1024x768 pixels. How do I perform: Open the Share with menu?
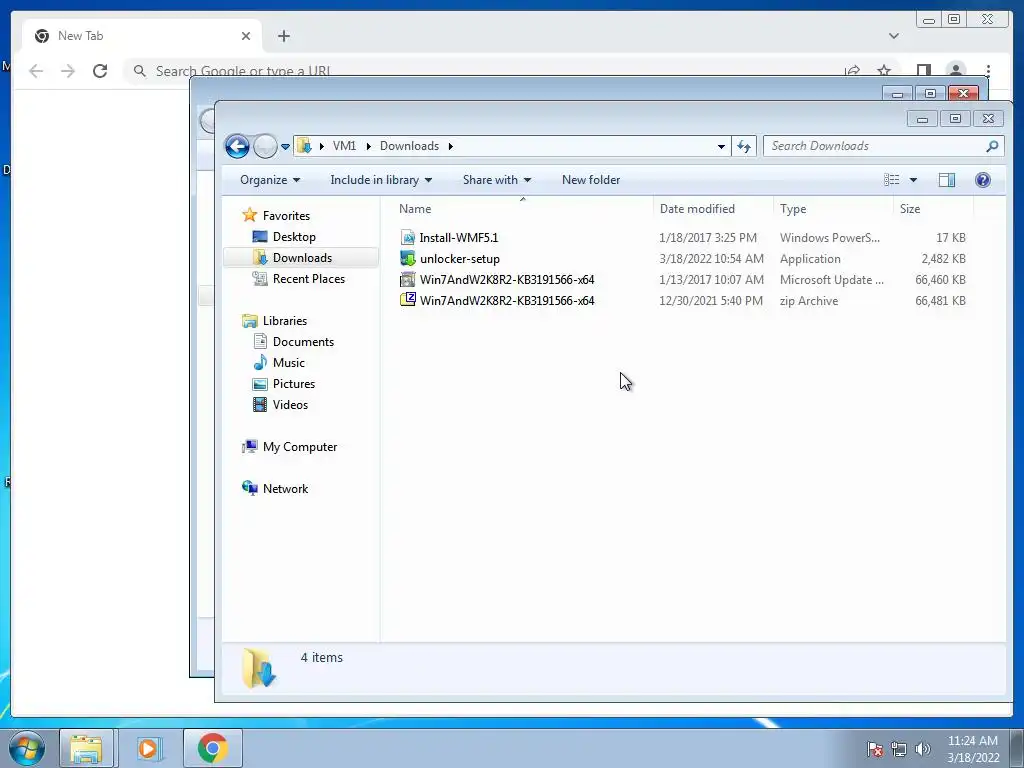tap(497, 180)
